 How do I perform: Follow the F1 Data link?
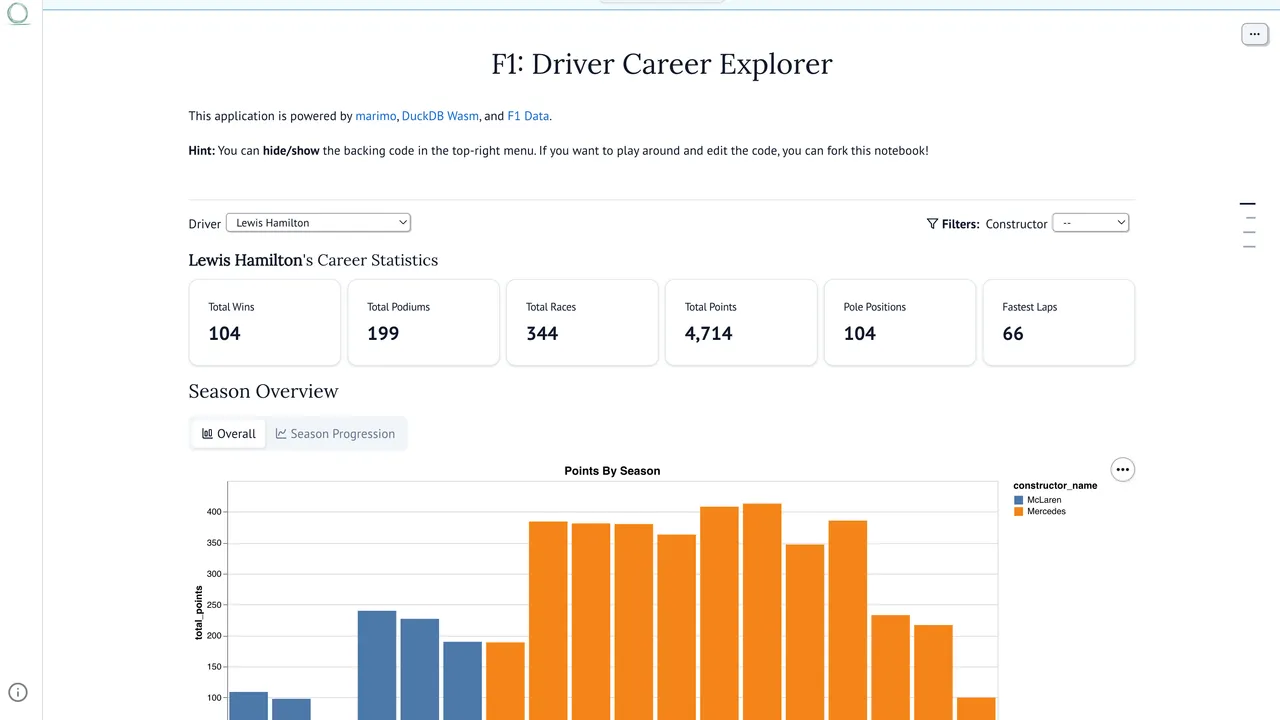(x=528, y=116)
